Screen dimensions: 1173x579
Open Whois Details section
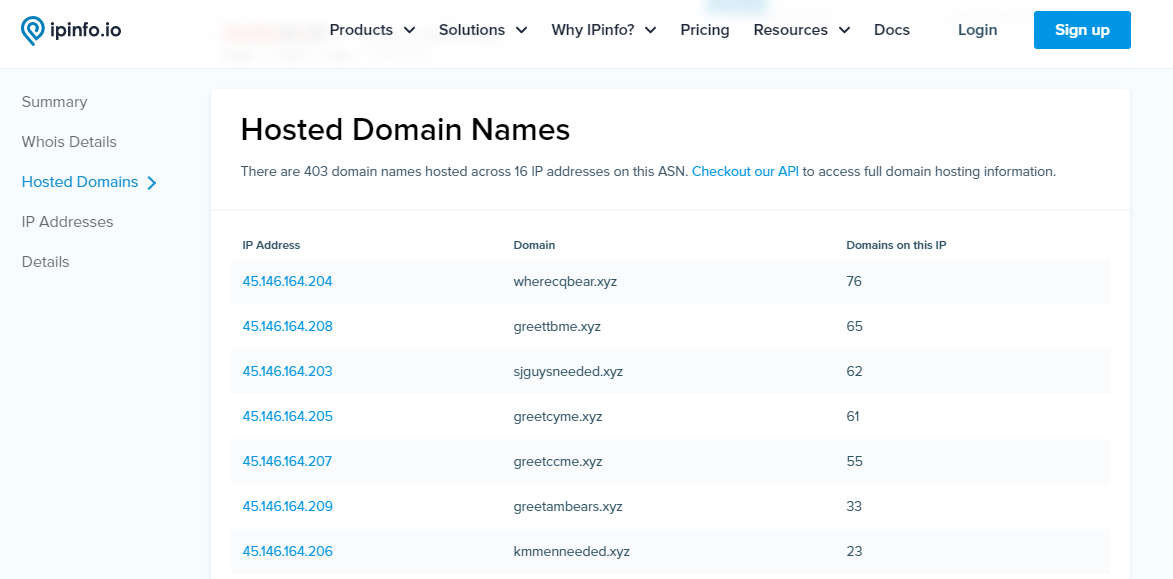69,142
